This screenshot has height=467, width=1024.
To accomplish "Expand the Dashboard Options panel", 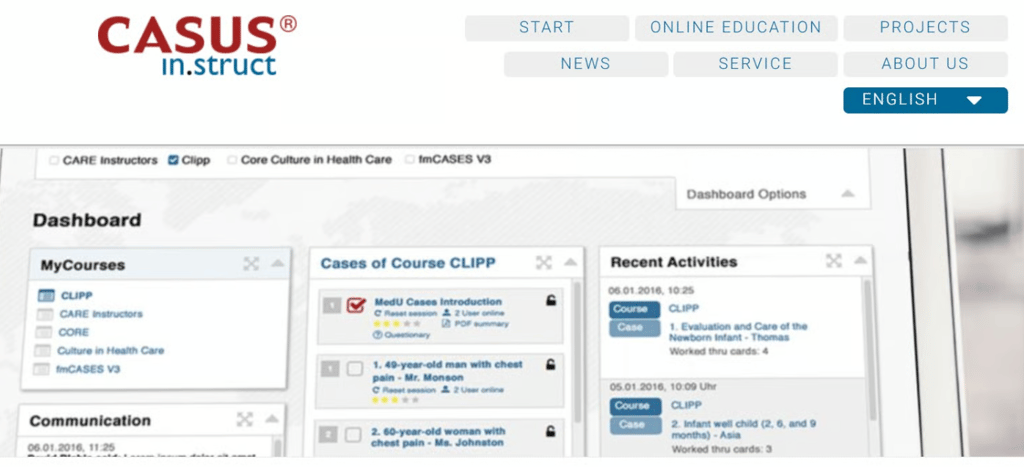I will pyautogui.click(x=848, y=194).
